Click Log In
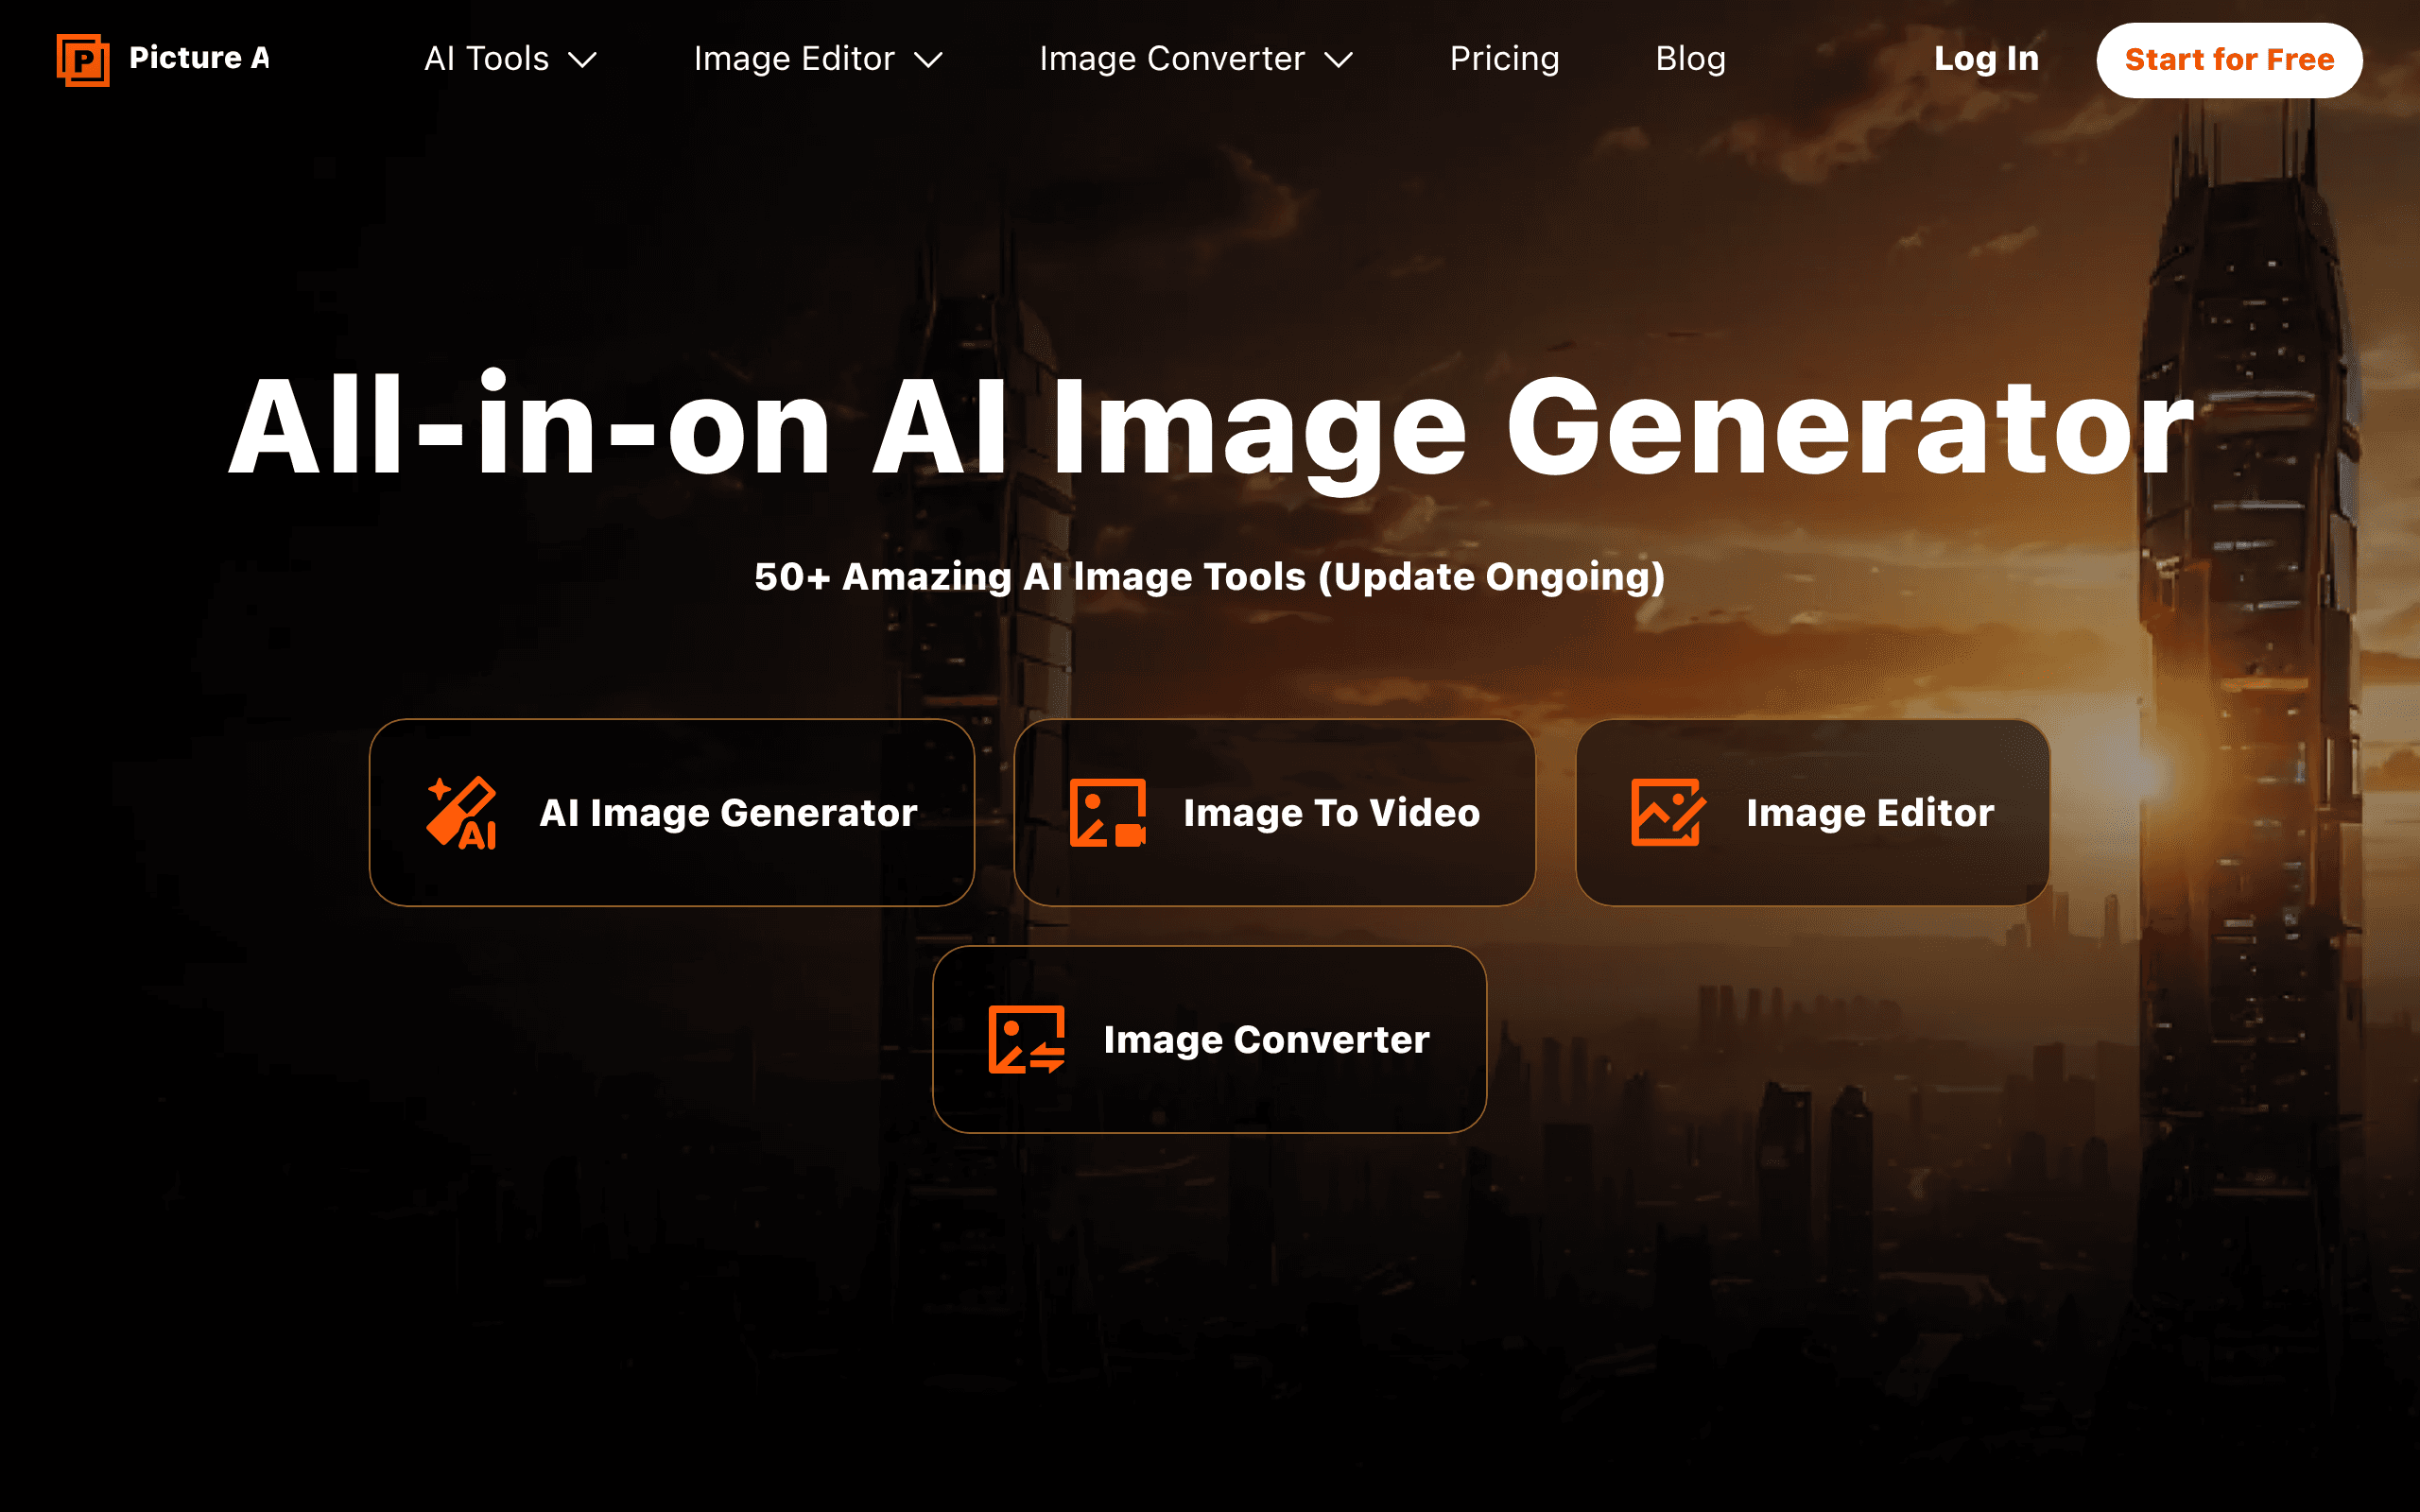2420x1512 pixels. coord(1986,59)
